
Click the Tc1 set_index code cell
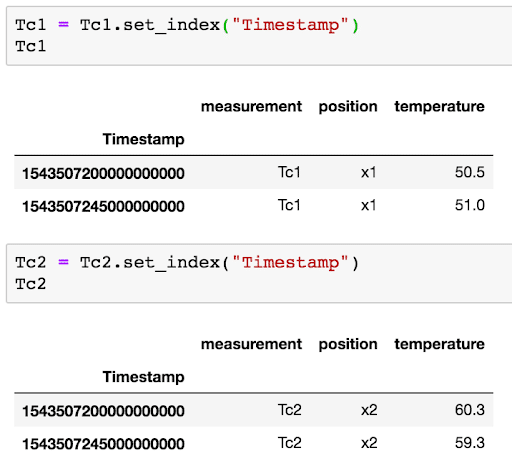(x=259, y=36)
